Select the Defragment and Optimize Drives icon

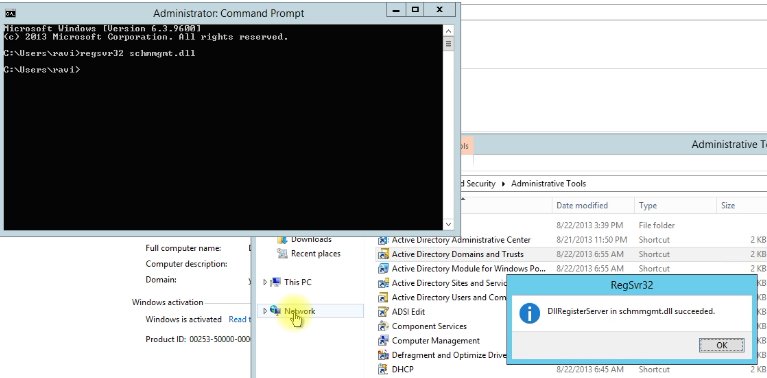(383, 355)
